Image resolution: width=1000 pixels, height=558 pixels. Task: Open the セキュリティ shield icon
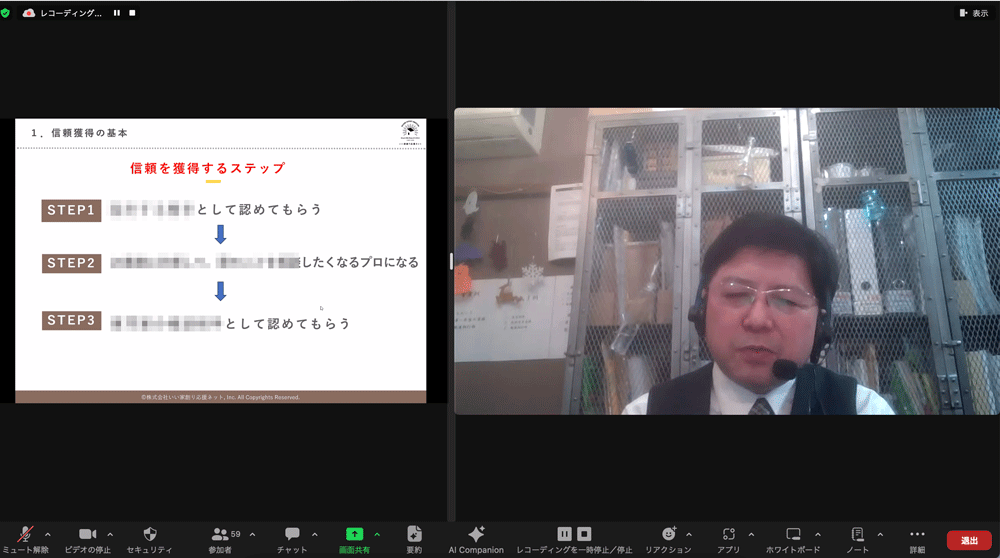coord(150,535)
